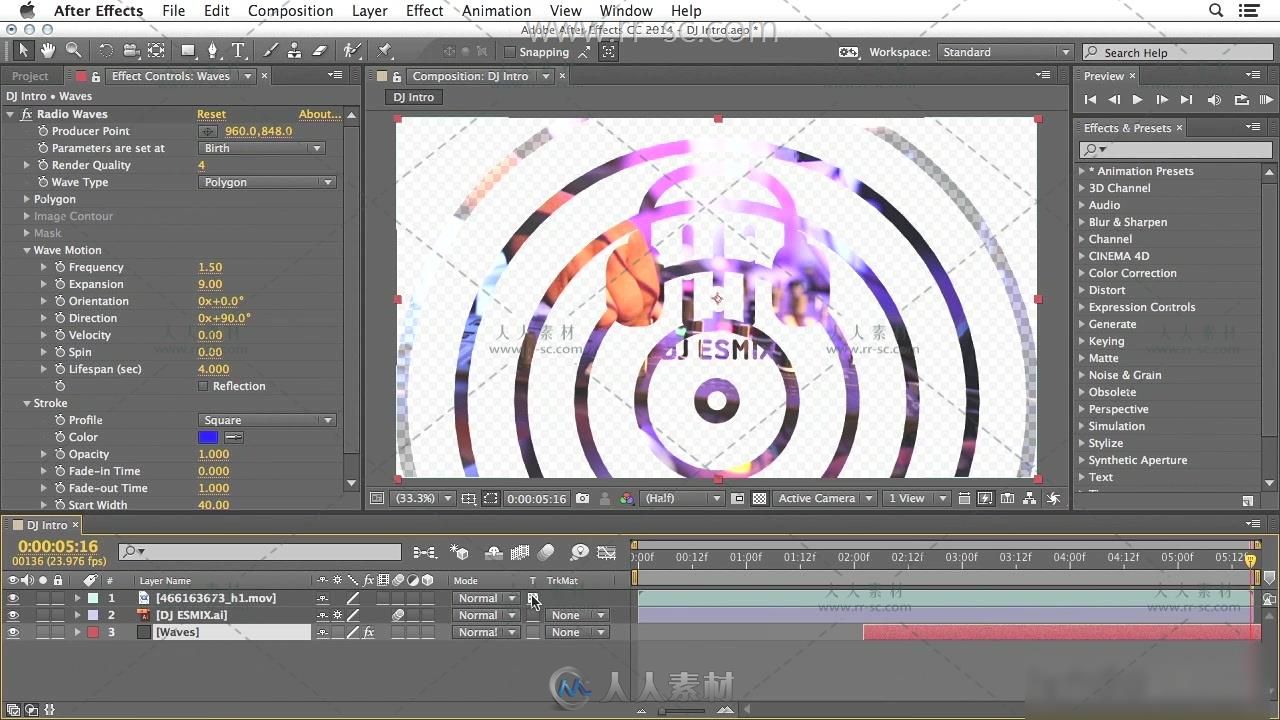Select the Puppet Pin tool
Image resolution: width=1280 pixels, height=720 pixels.
pyautogui.click(x=385, y=51)
